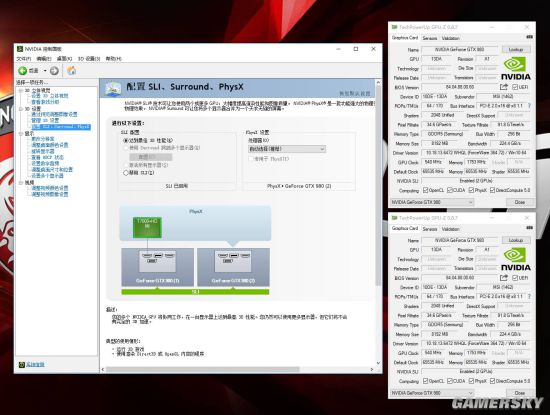Viewport: 550px width, 415px height.
Task: Click the Lookup button in upper GPU-Z window
Action: (516, 49)
